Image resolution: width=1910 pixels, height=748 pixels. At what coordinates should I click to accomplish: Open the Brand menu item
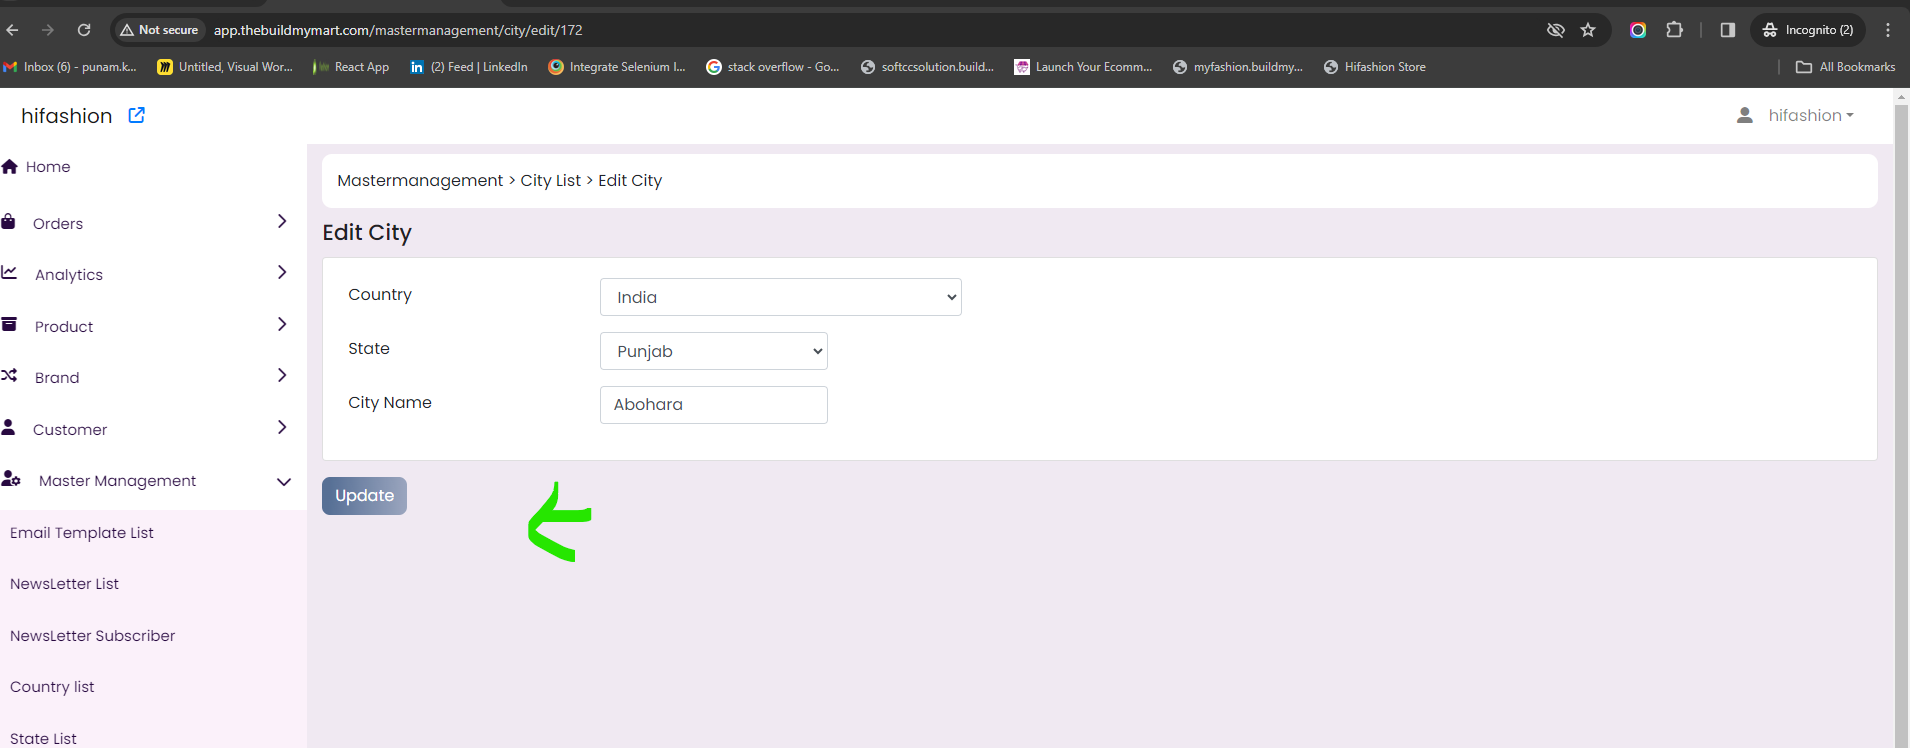tap(57, 378)
